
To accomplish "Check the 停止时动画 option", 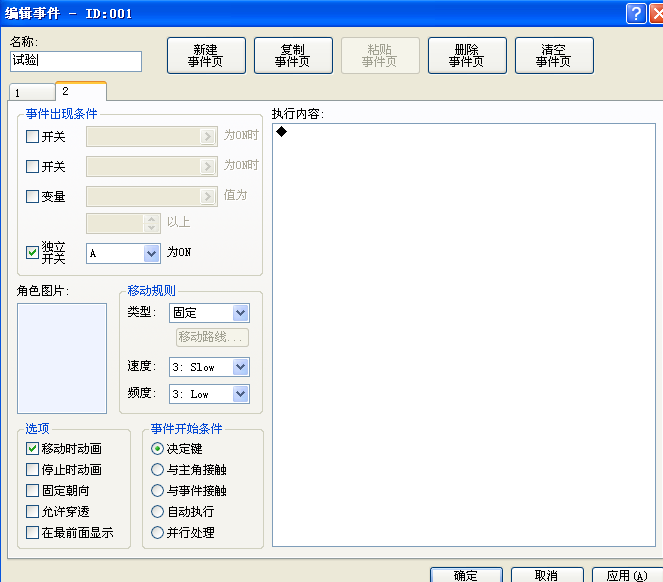I will pyautogui.click(x=32, y=469).
